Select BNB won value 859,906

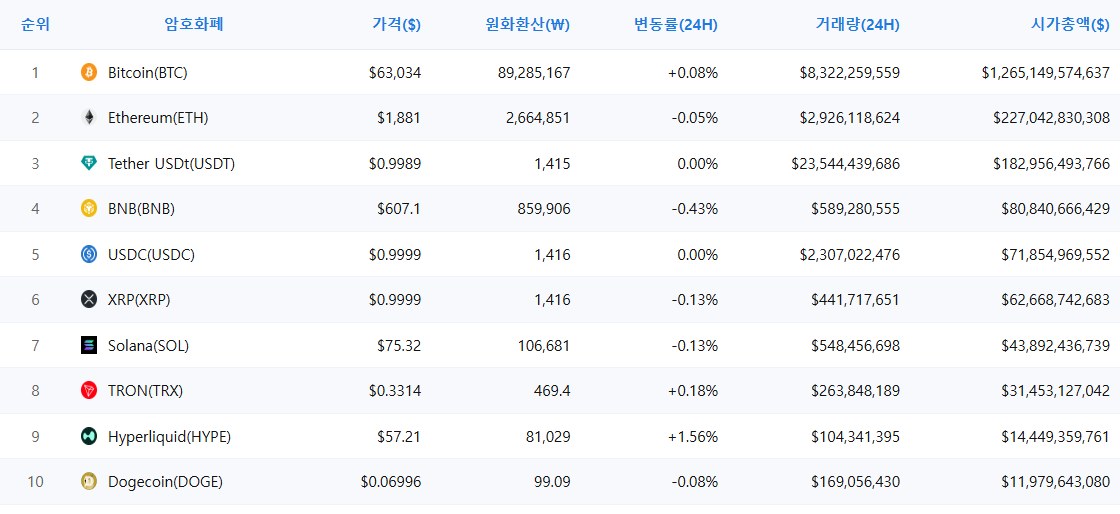click(542, 209)
